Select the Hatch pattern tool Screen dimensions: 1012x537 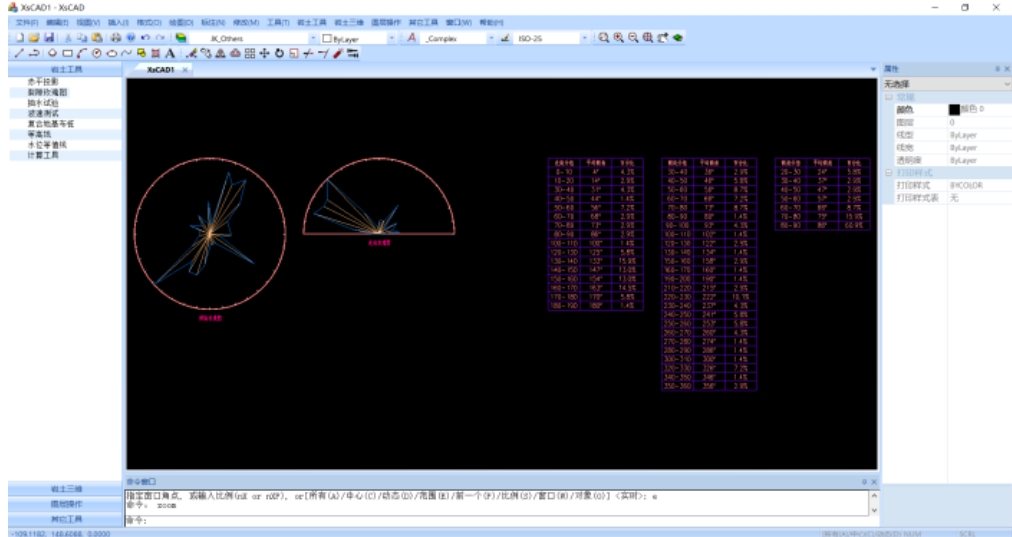(155, 54)
